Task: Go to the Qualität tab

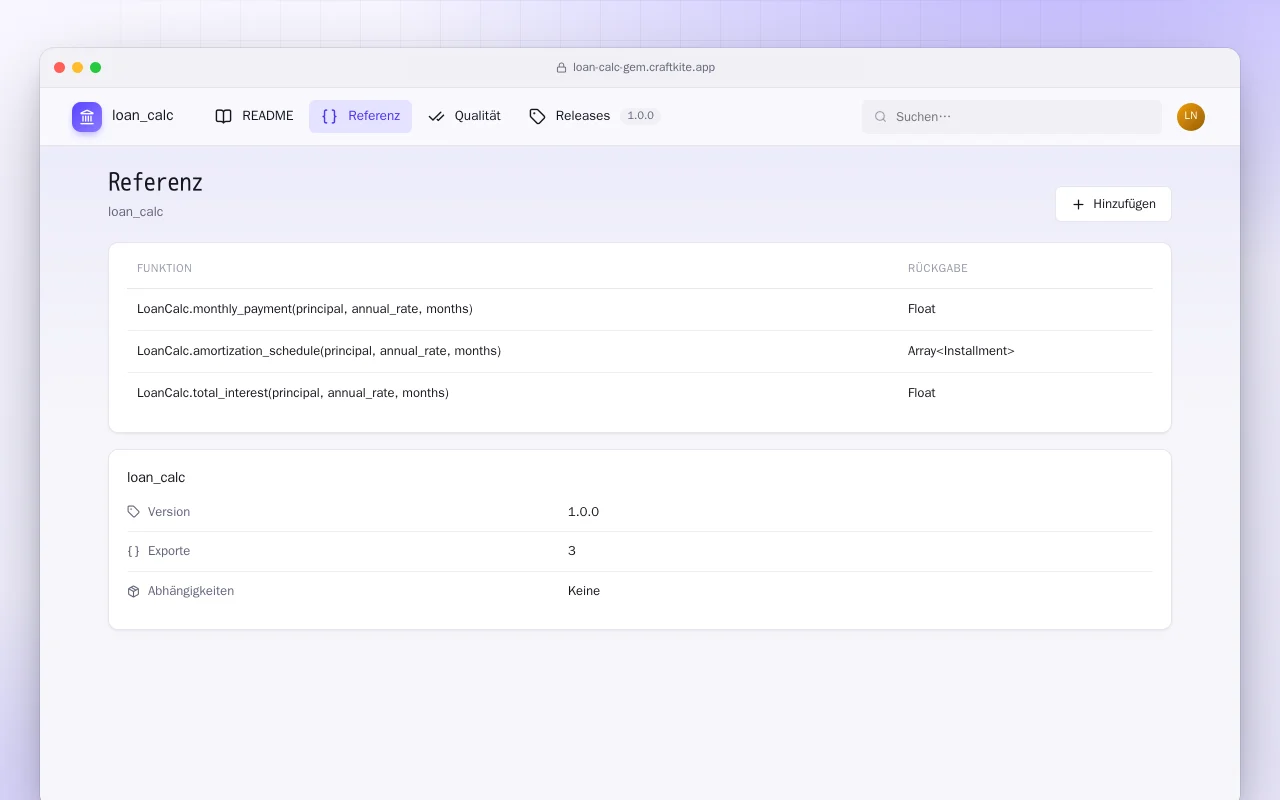Action: pos(464,116)
